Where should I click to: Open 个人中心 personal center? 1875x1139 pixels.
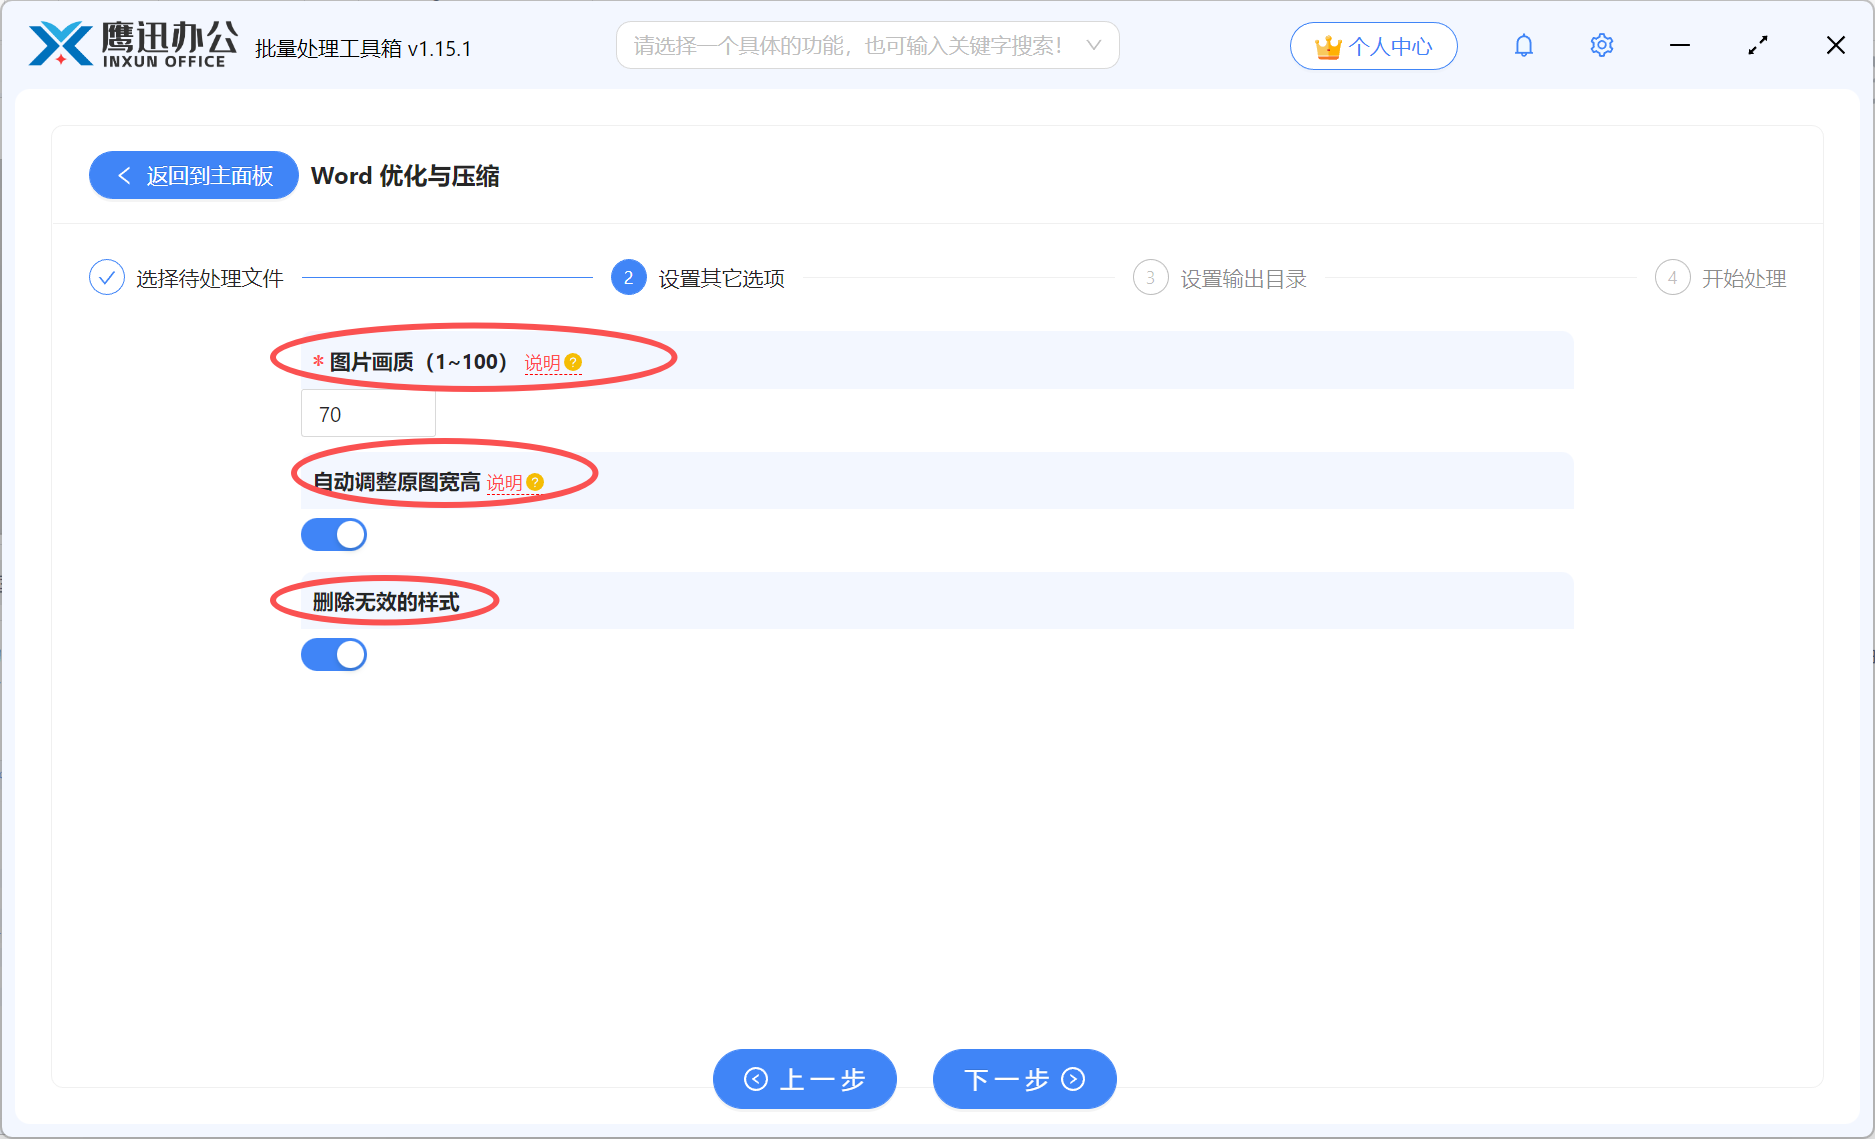tap(1373, 46)
